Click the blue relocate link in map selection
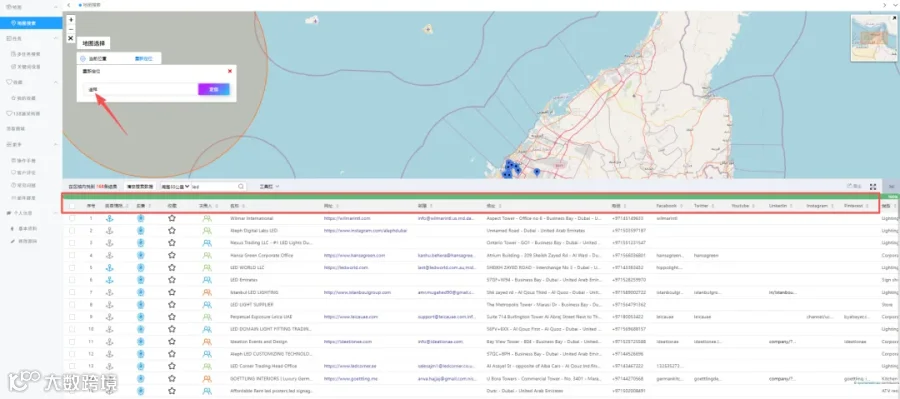The width and height of the screenshot is (900, 399). [143, 59]
